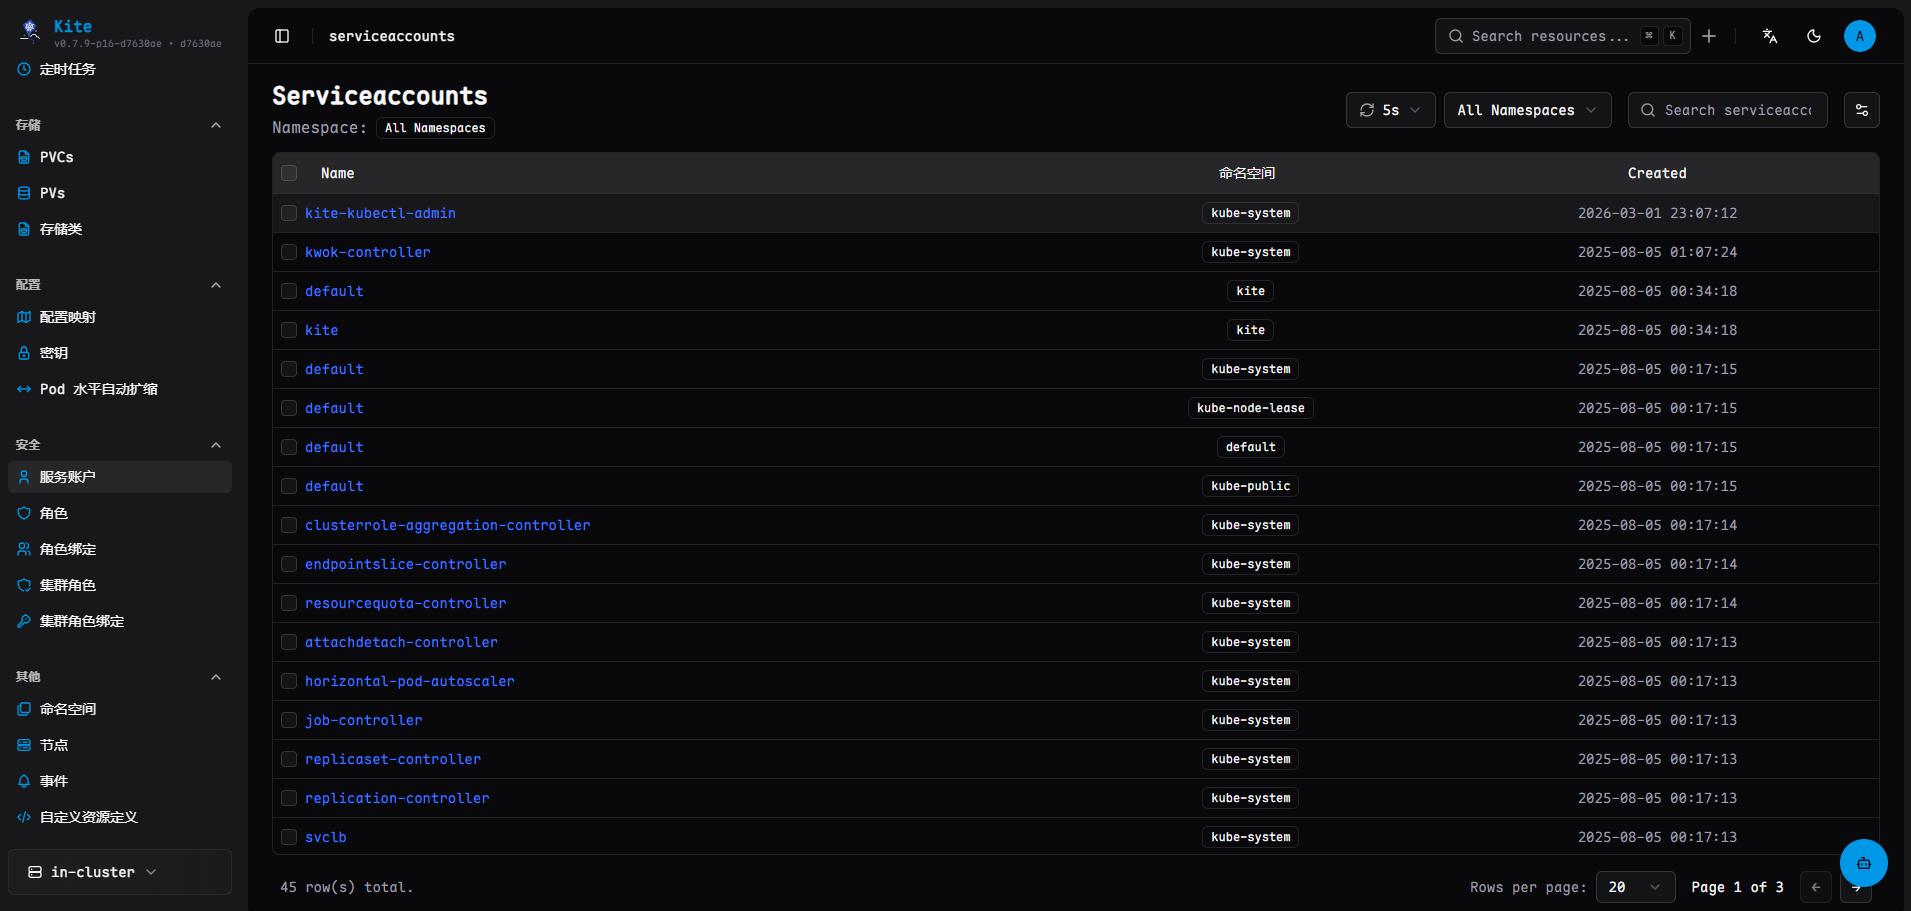
Task: Open 角色 roles page
Action: [120, 513]
